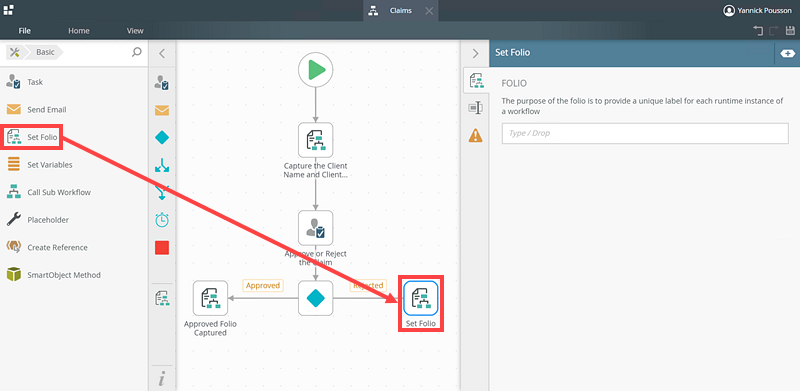
Task: Click the decision diamond node on canvas
Action: pyautogui.click(x=315, y=298)
